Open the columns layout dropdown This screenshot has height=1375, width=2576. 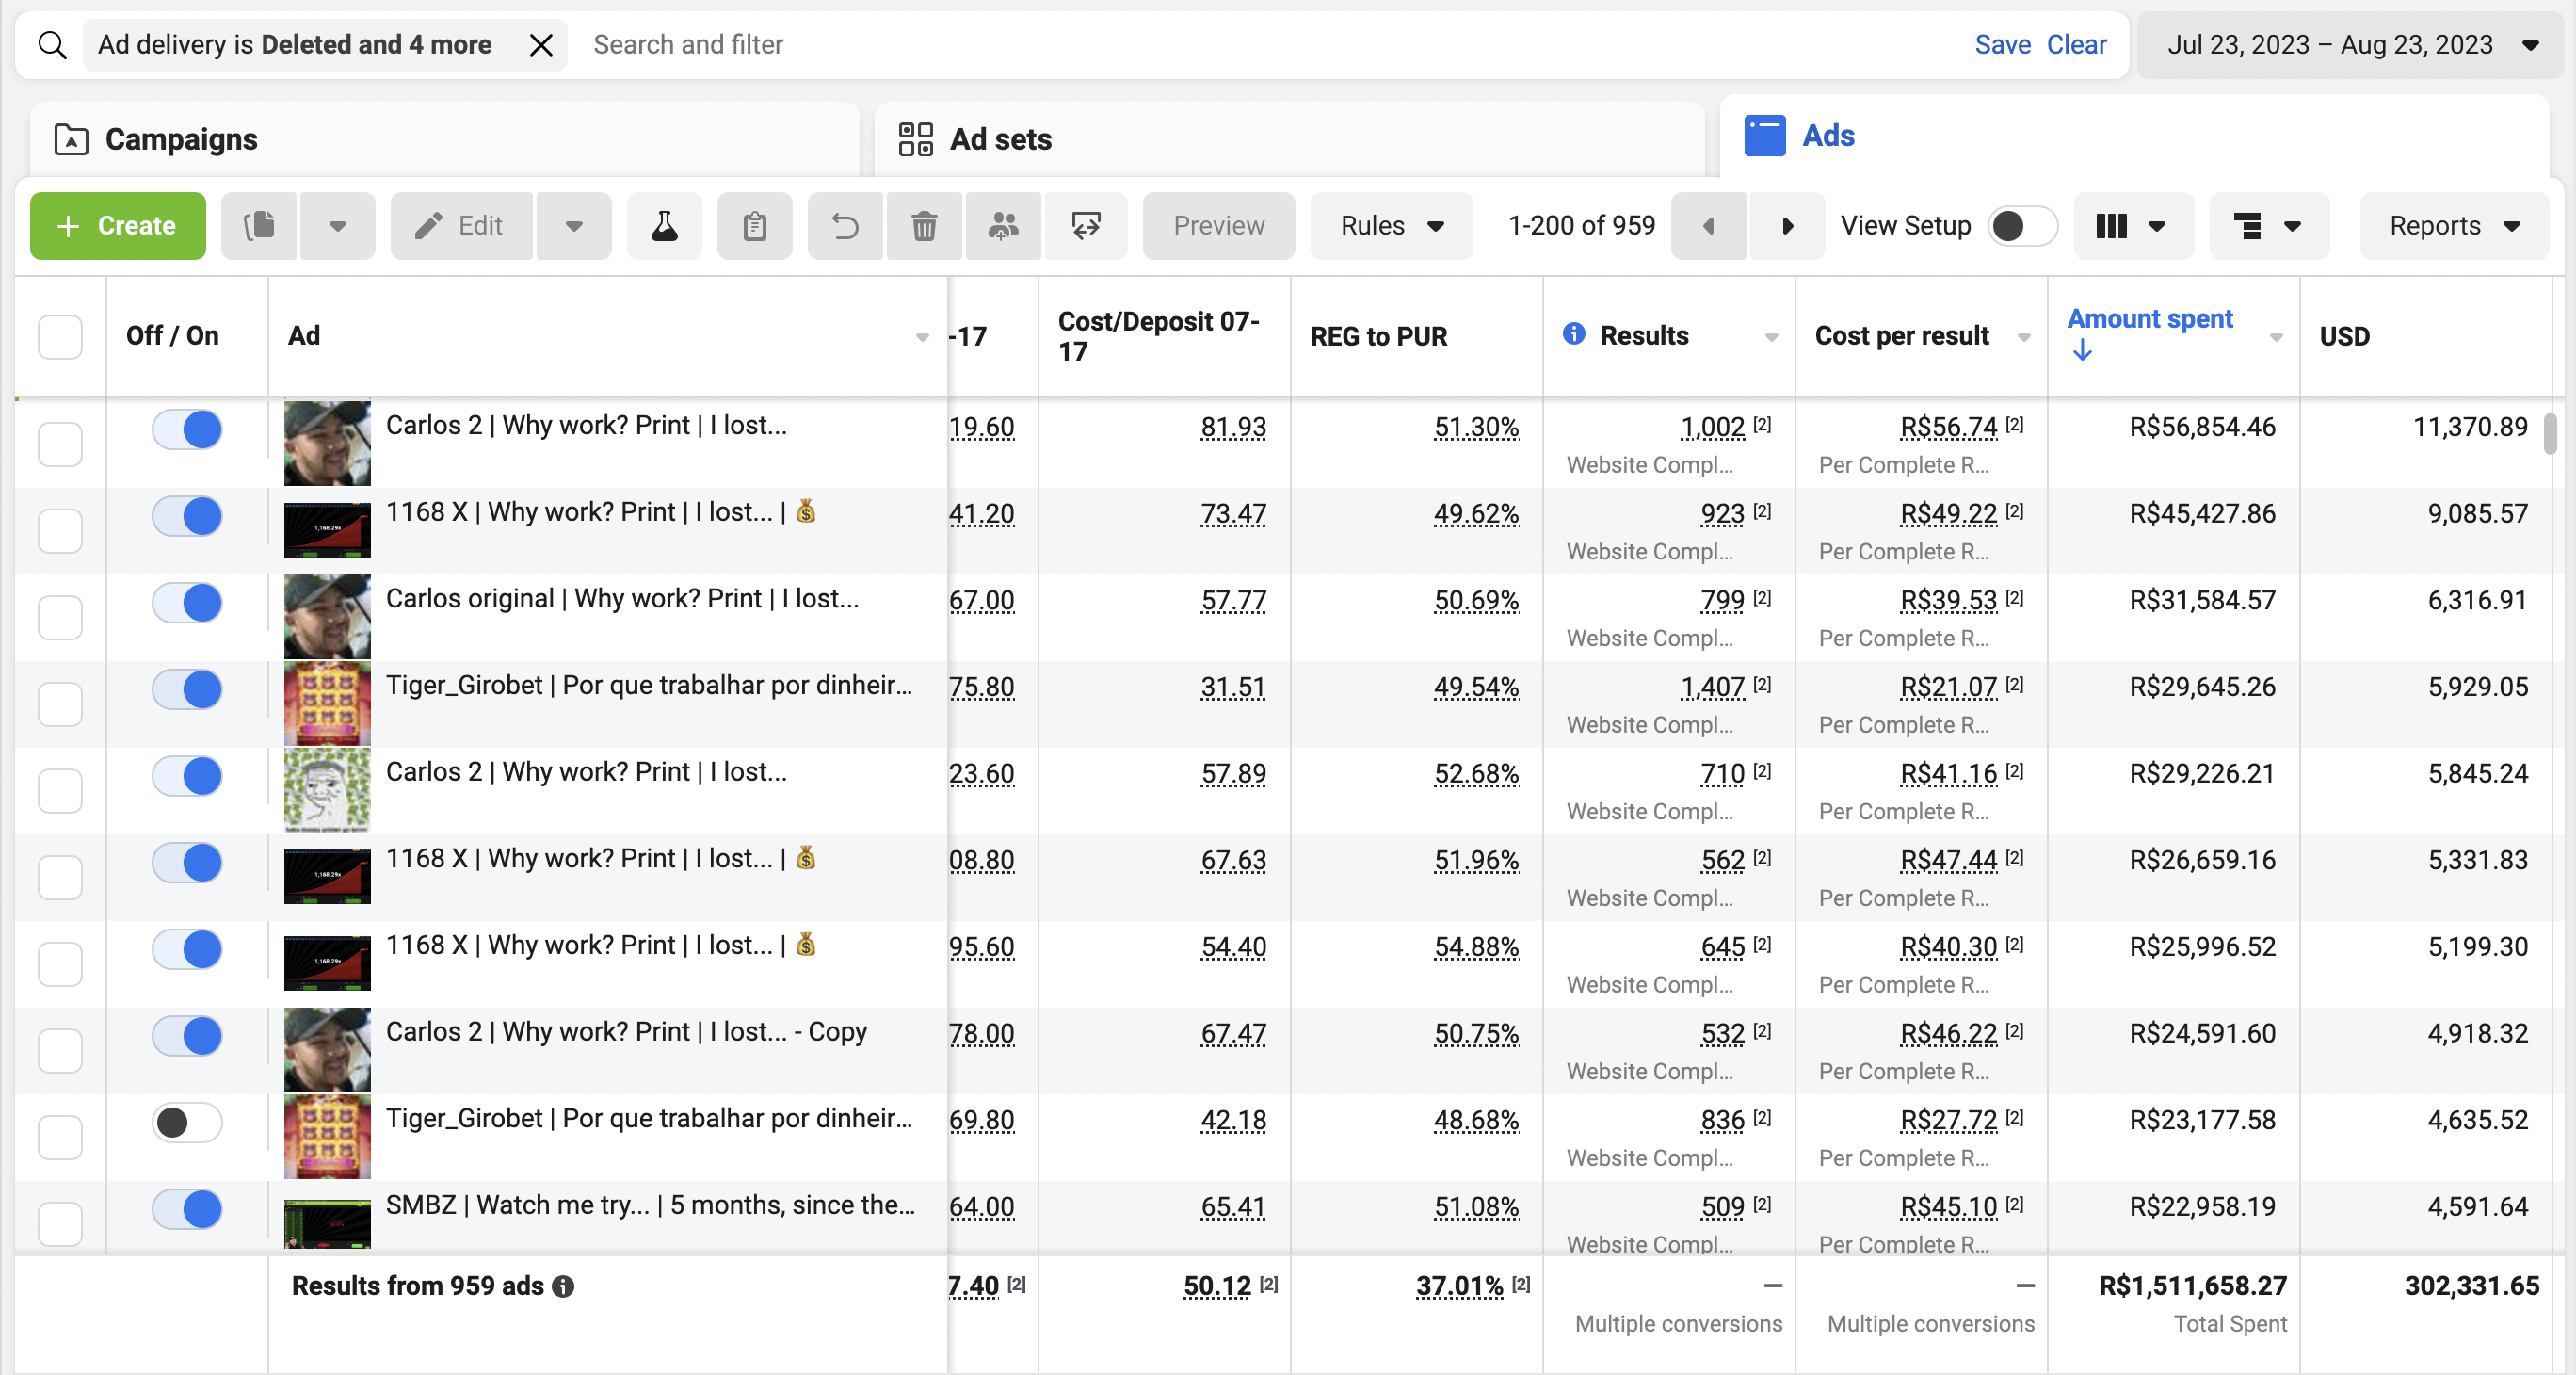pos(2131,226)
